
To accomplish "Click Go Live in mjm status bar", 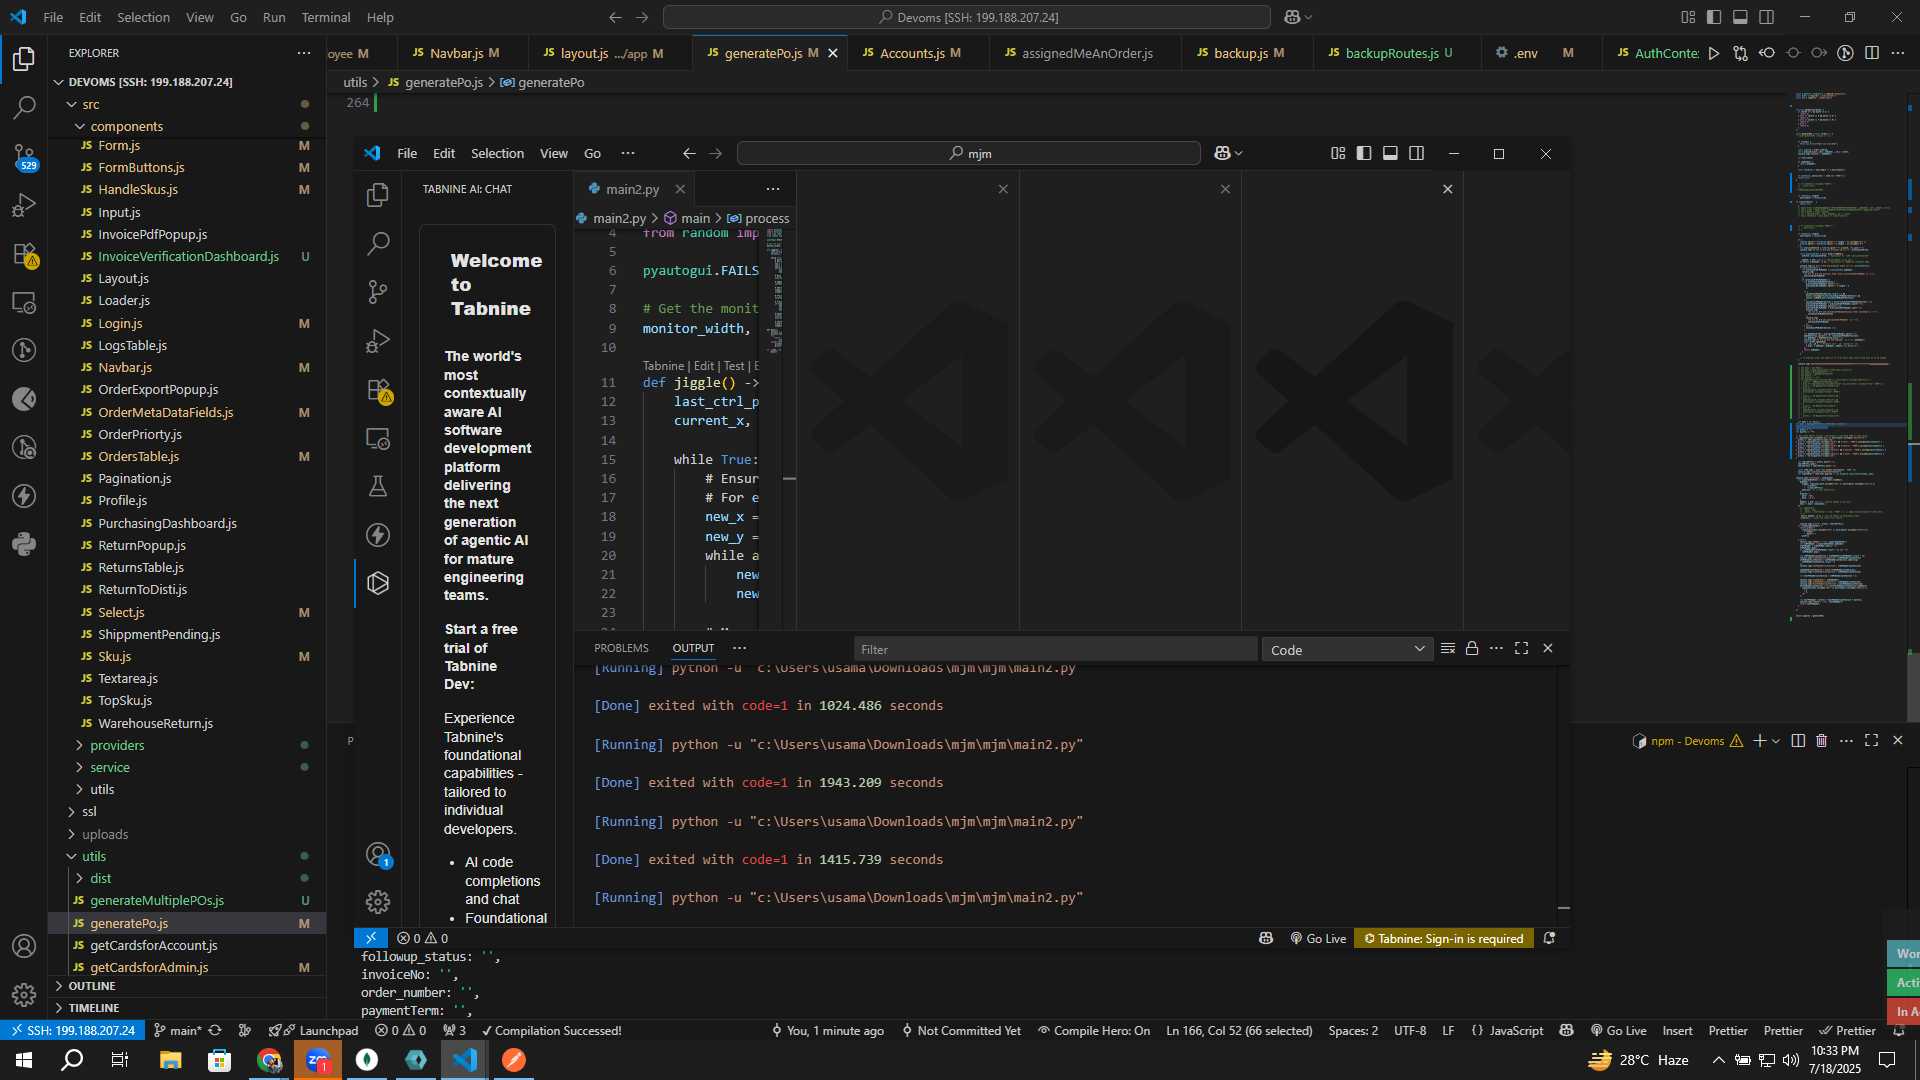I will [x=1318, y=939].
